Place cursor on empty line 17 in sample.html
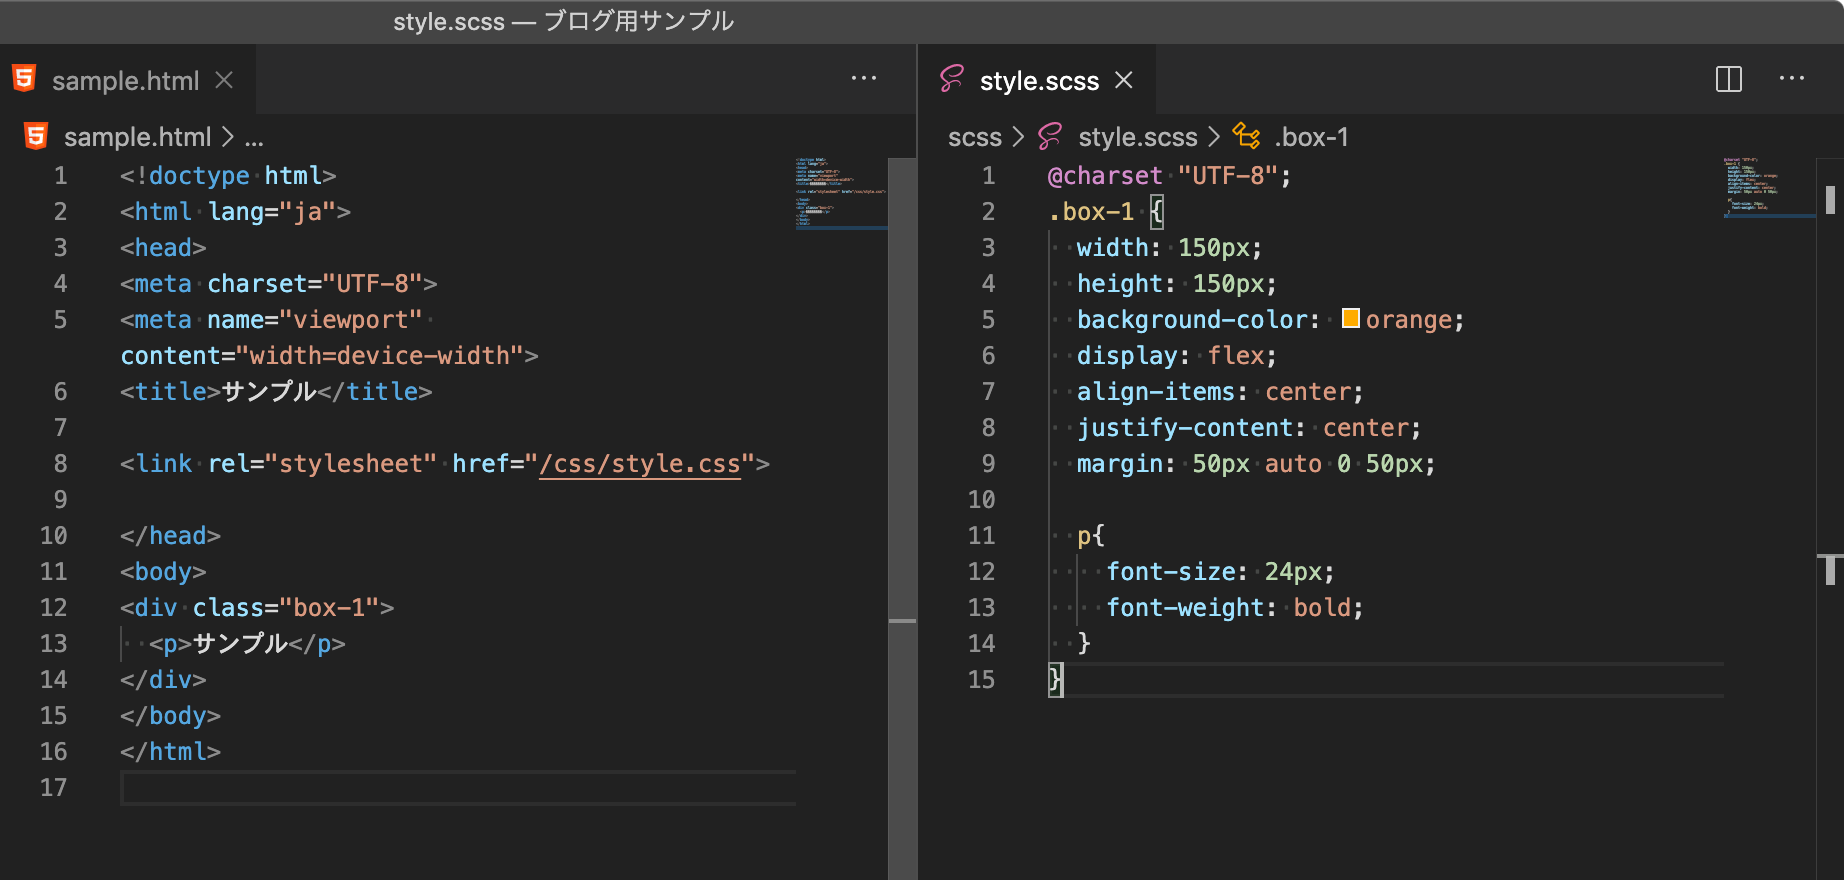 [458, 788]
